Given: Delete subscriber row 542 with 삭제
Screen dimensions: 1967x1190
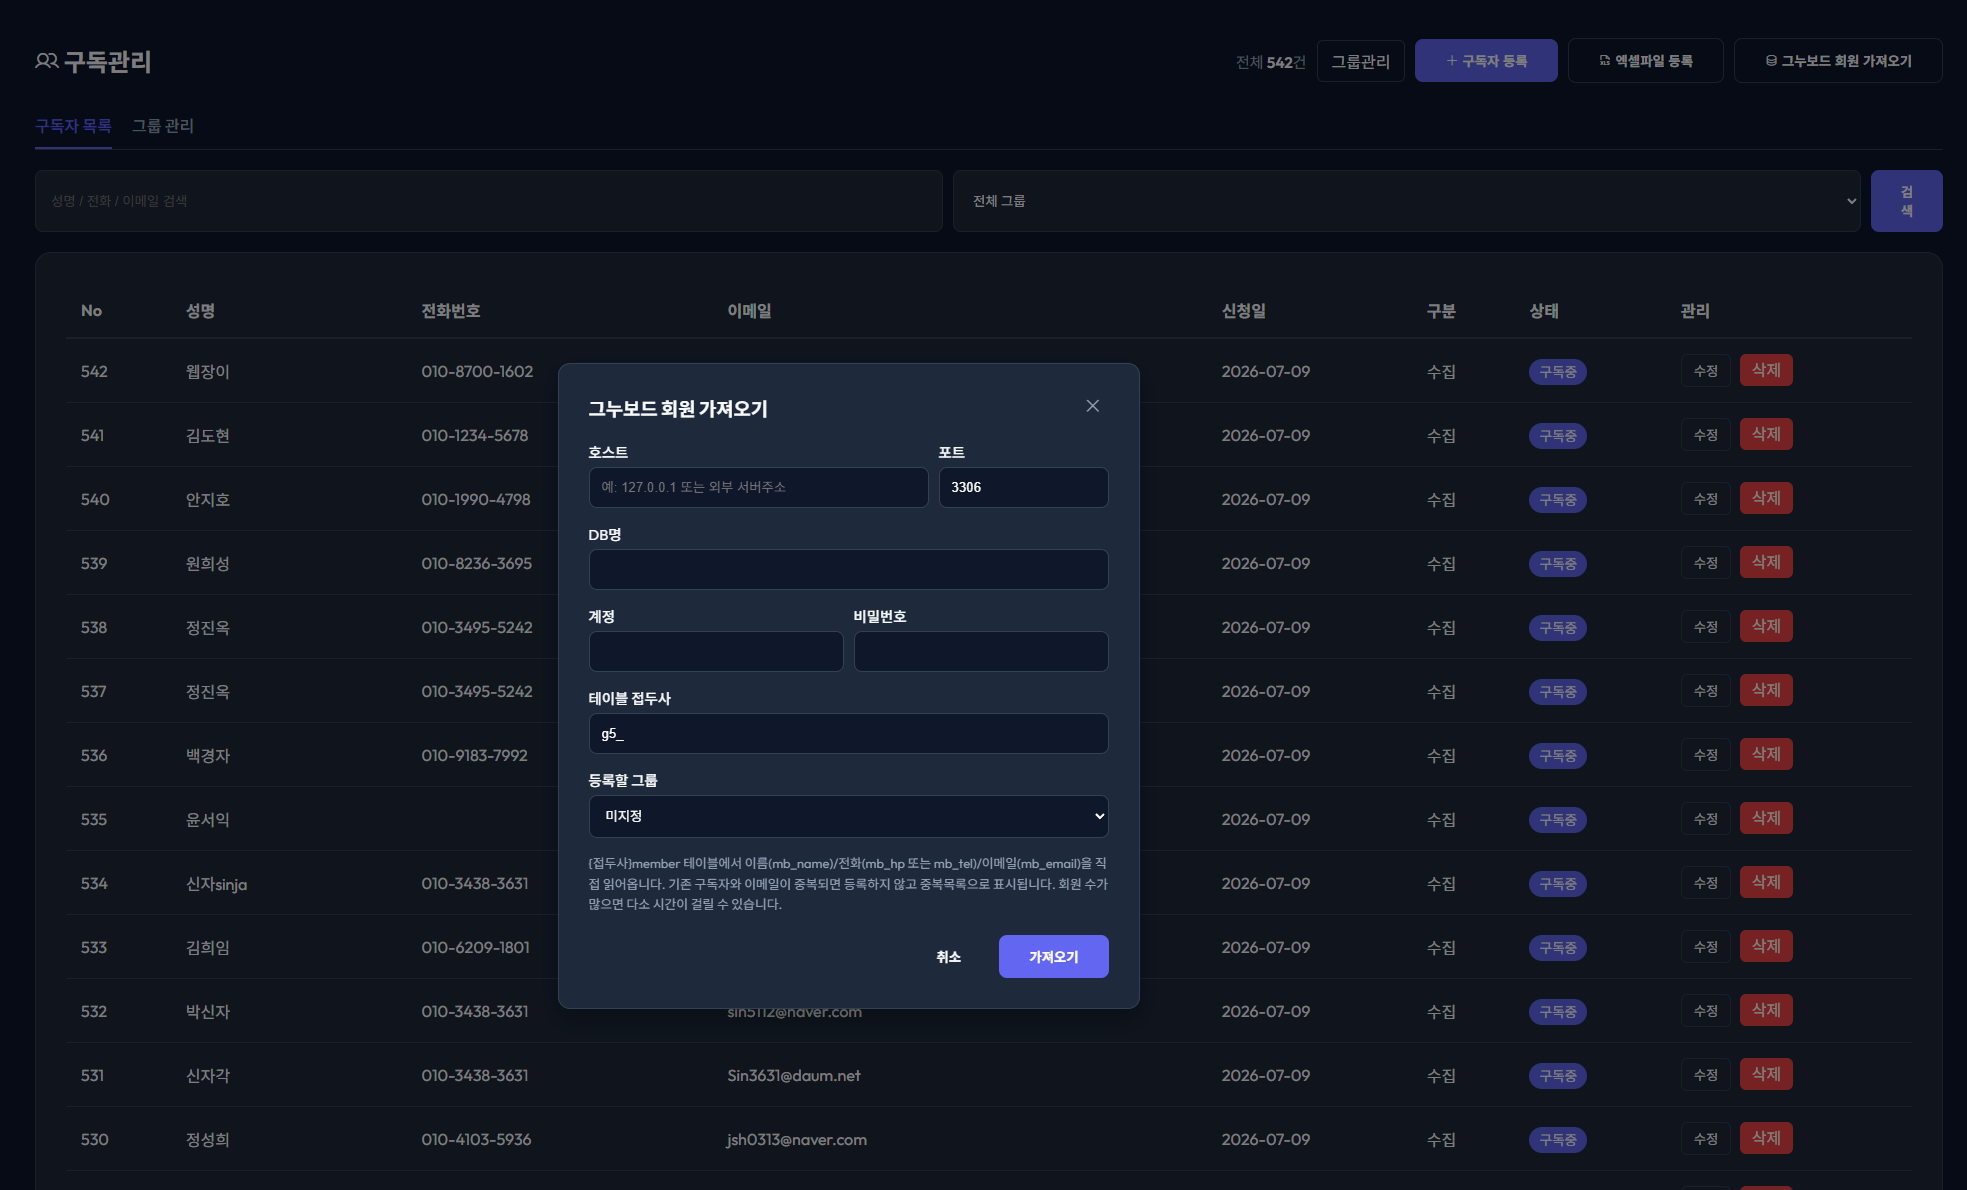Looking at the screenshot, I should click(x=1766, y=371).
